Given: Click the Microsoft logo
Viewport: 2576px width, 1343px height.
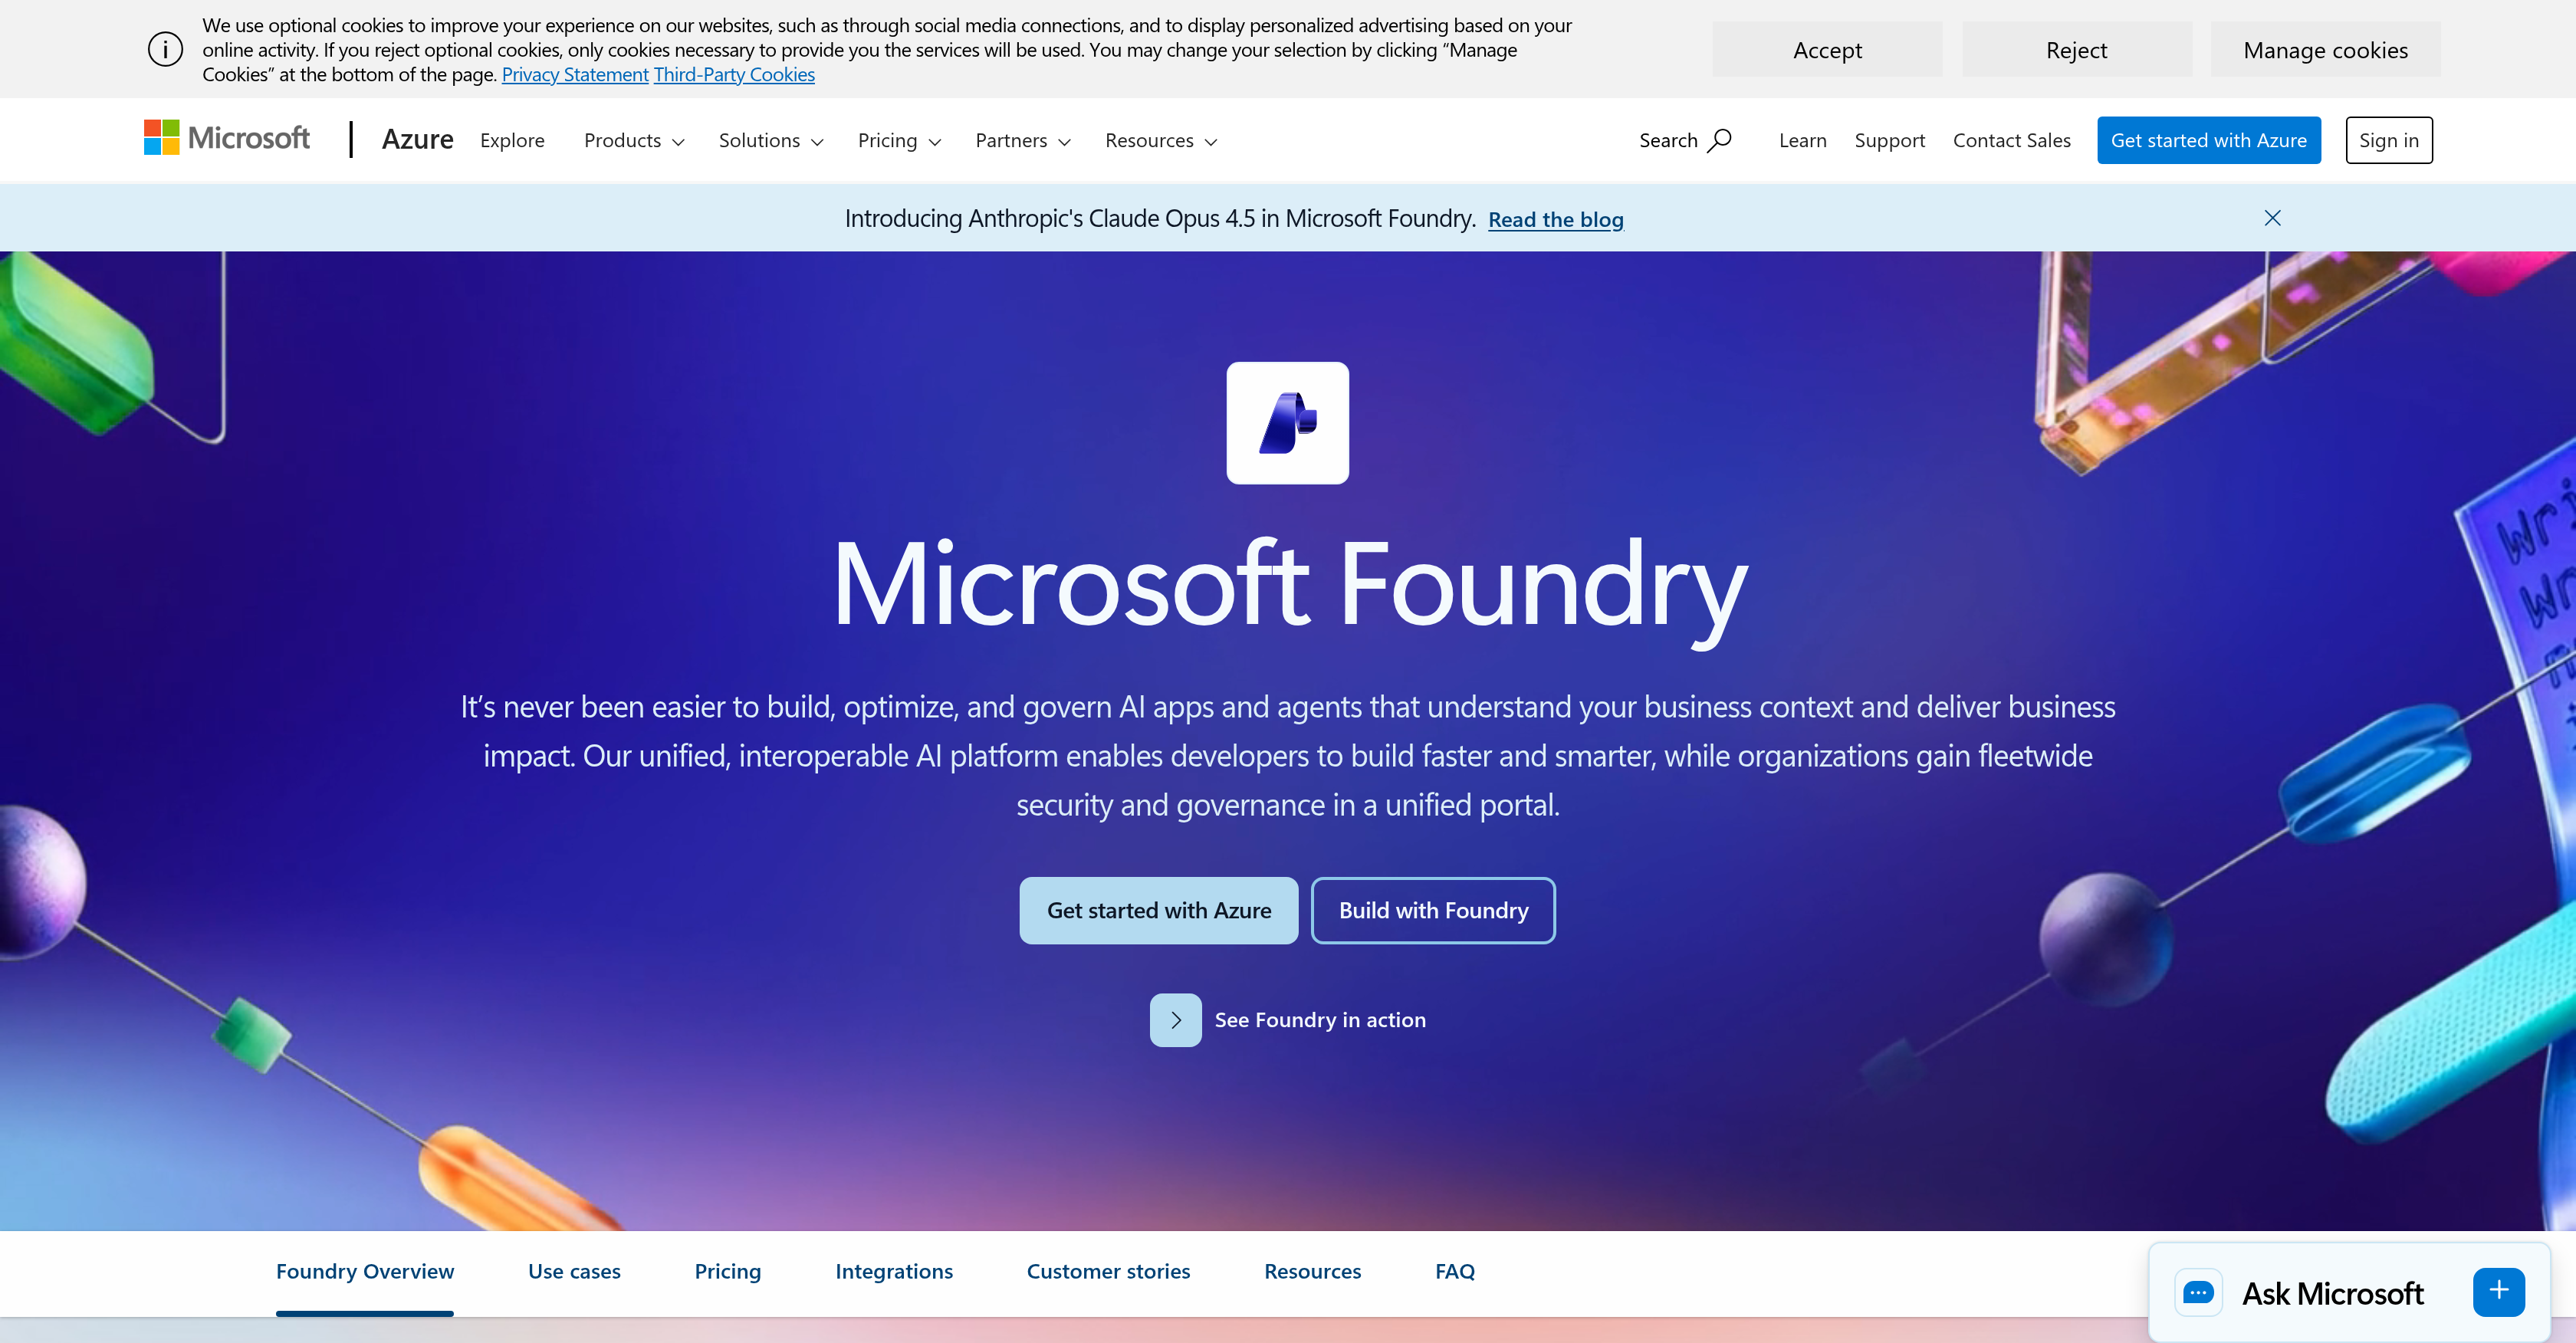Looking at the screenshot, I should 226,137.
